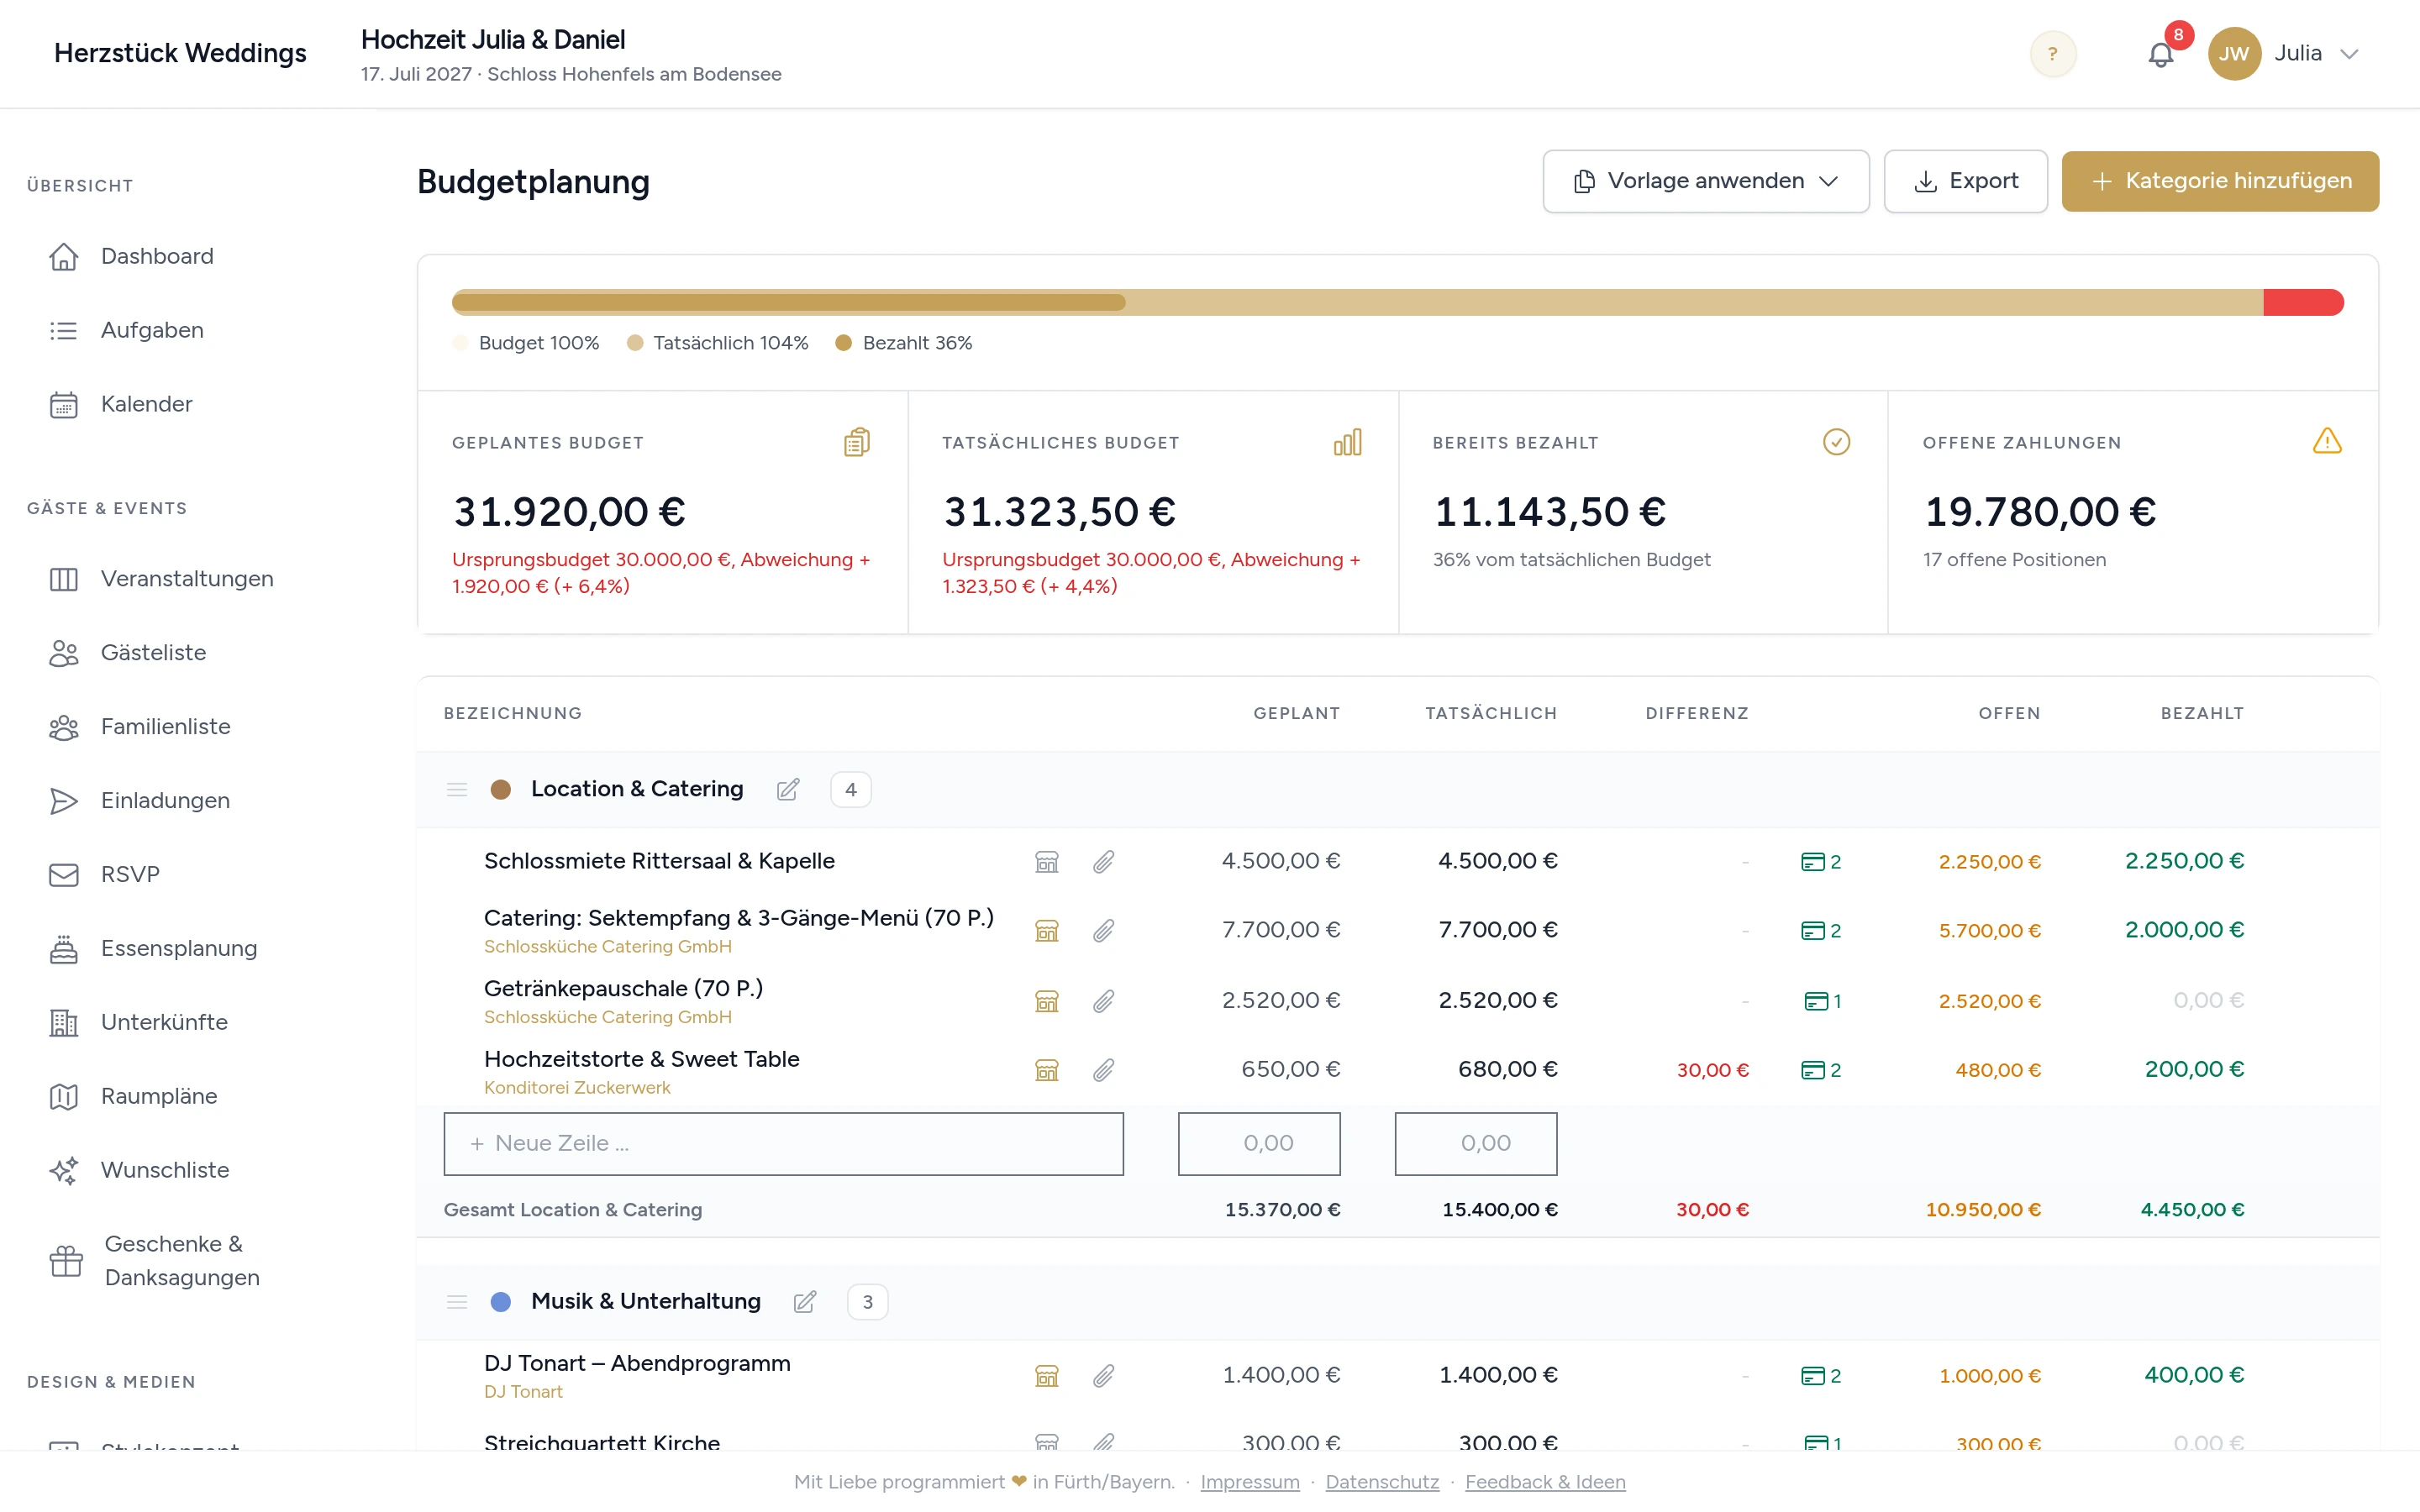This screenshot has height=1512, width=2420.
Task: Open vendor icon for Schlossmiete Rittersaal & Kapelle
Action: (x=1046, y=861)
